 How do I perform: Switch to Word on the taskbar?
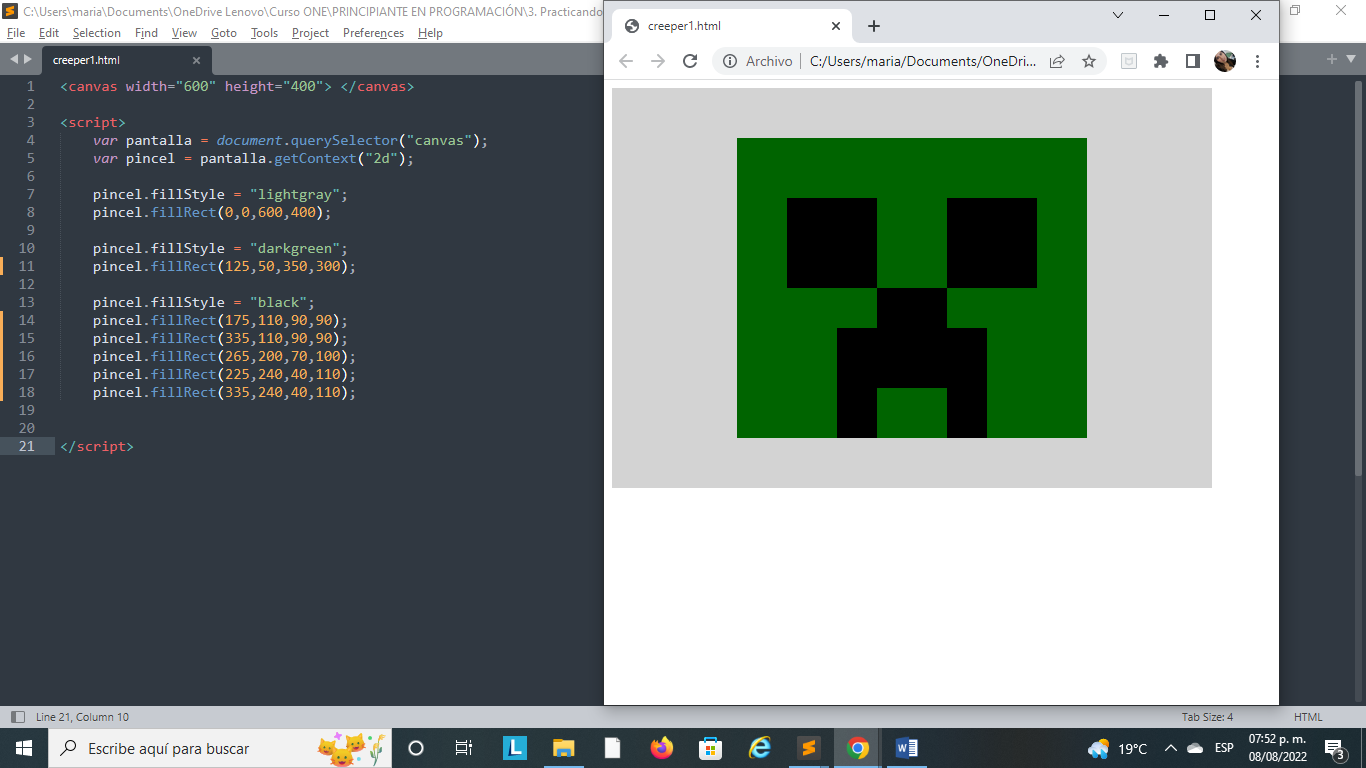click(907, 748)
